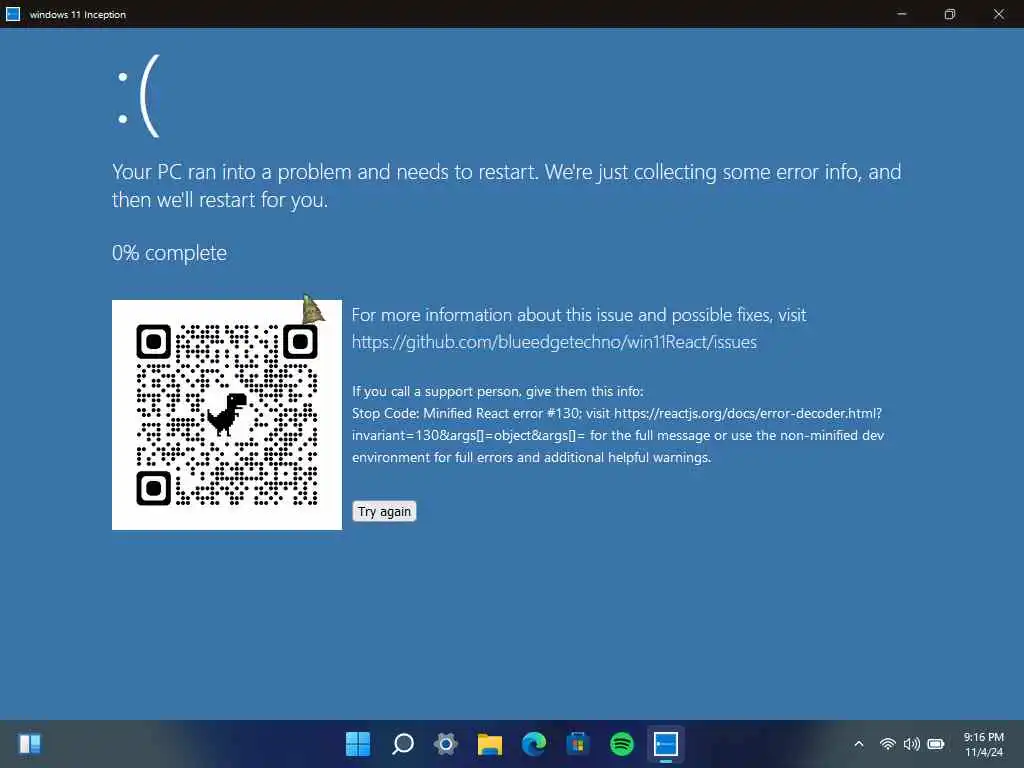Viewport: 1024px width, 768px height.
Task: Launch Spotify from the taskbar
Action: click(x=622, y=744)
